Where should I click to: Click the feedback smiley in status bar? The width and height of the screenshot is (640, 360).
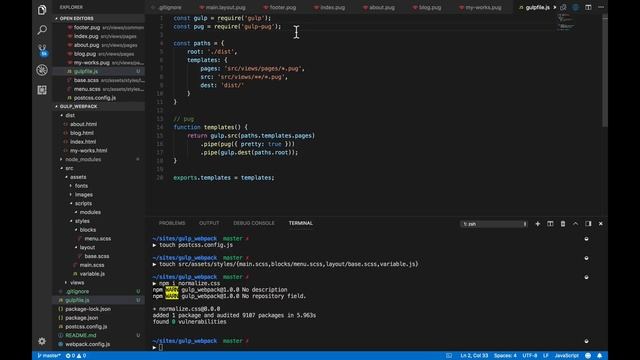[588, 356]
